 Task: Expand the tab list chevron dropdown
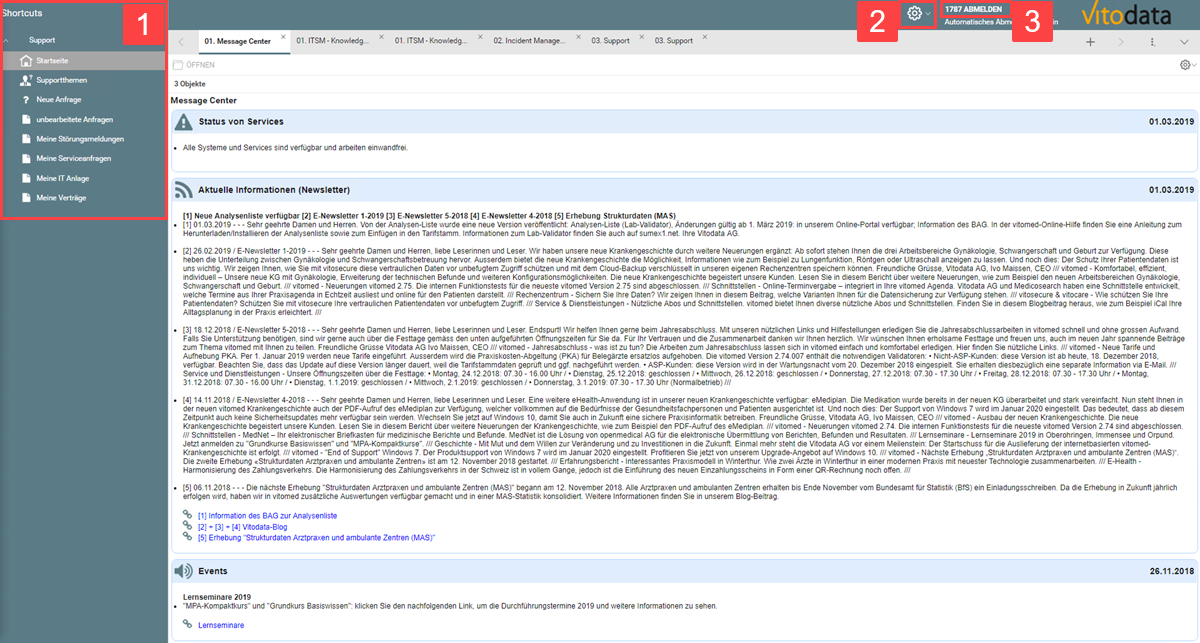1184,42
